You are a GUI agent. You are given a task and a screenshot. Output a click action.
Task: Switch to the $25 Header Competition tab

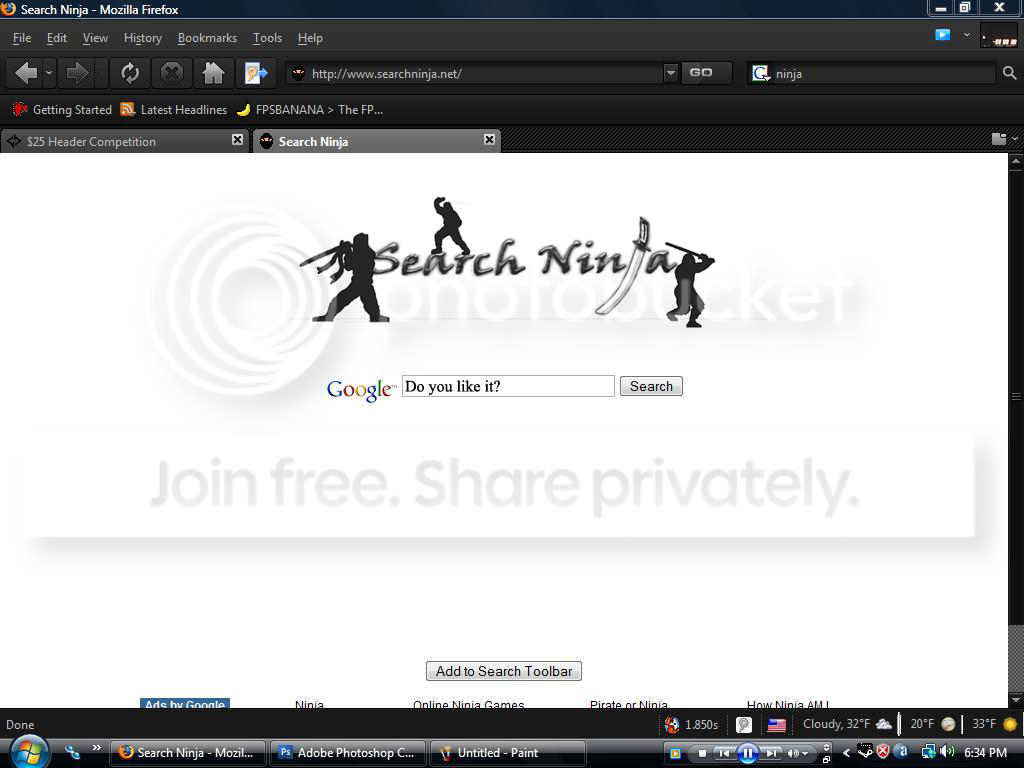[123, 141]
